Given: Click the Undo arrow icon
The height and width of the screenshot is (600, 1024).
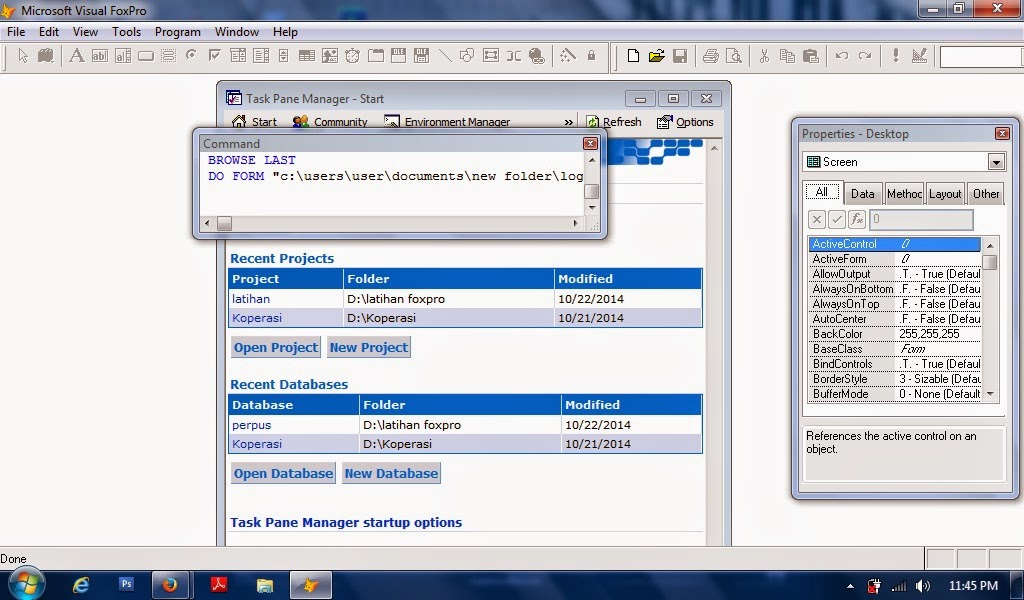Looking at the screenshot, I should [x=842, y=56].
